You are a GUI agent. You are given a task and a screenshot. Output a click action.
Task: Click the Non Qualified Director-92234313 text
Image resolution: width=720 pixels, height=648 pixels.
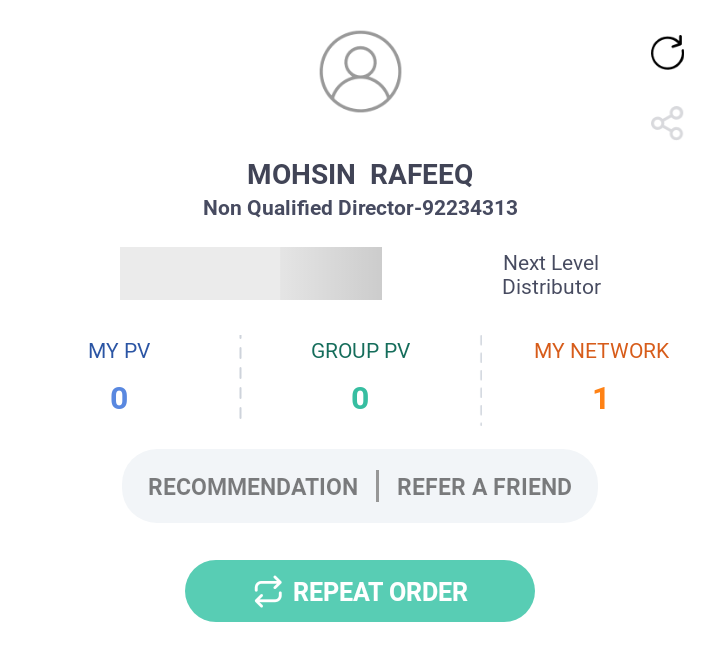pos(360,208)
